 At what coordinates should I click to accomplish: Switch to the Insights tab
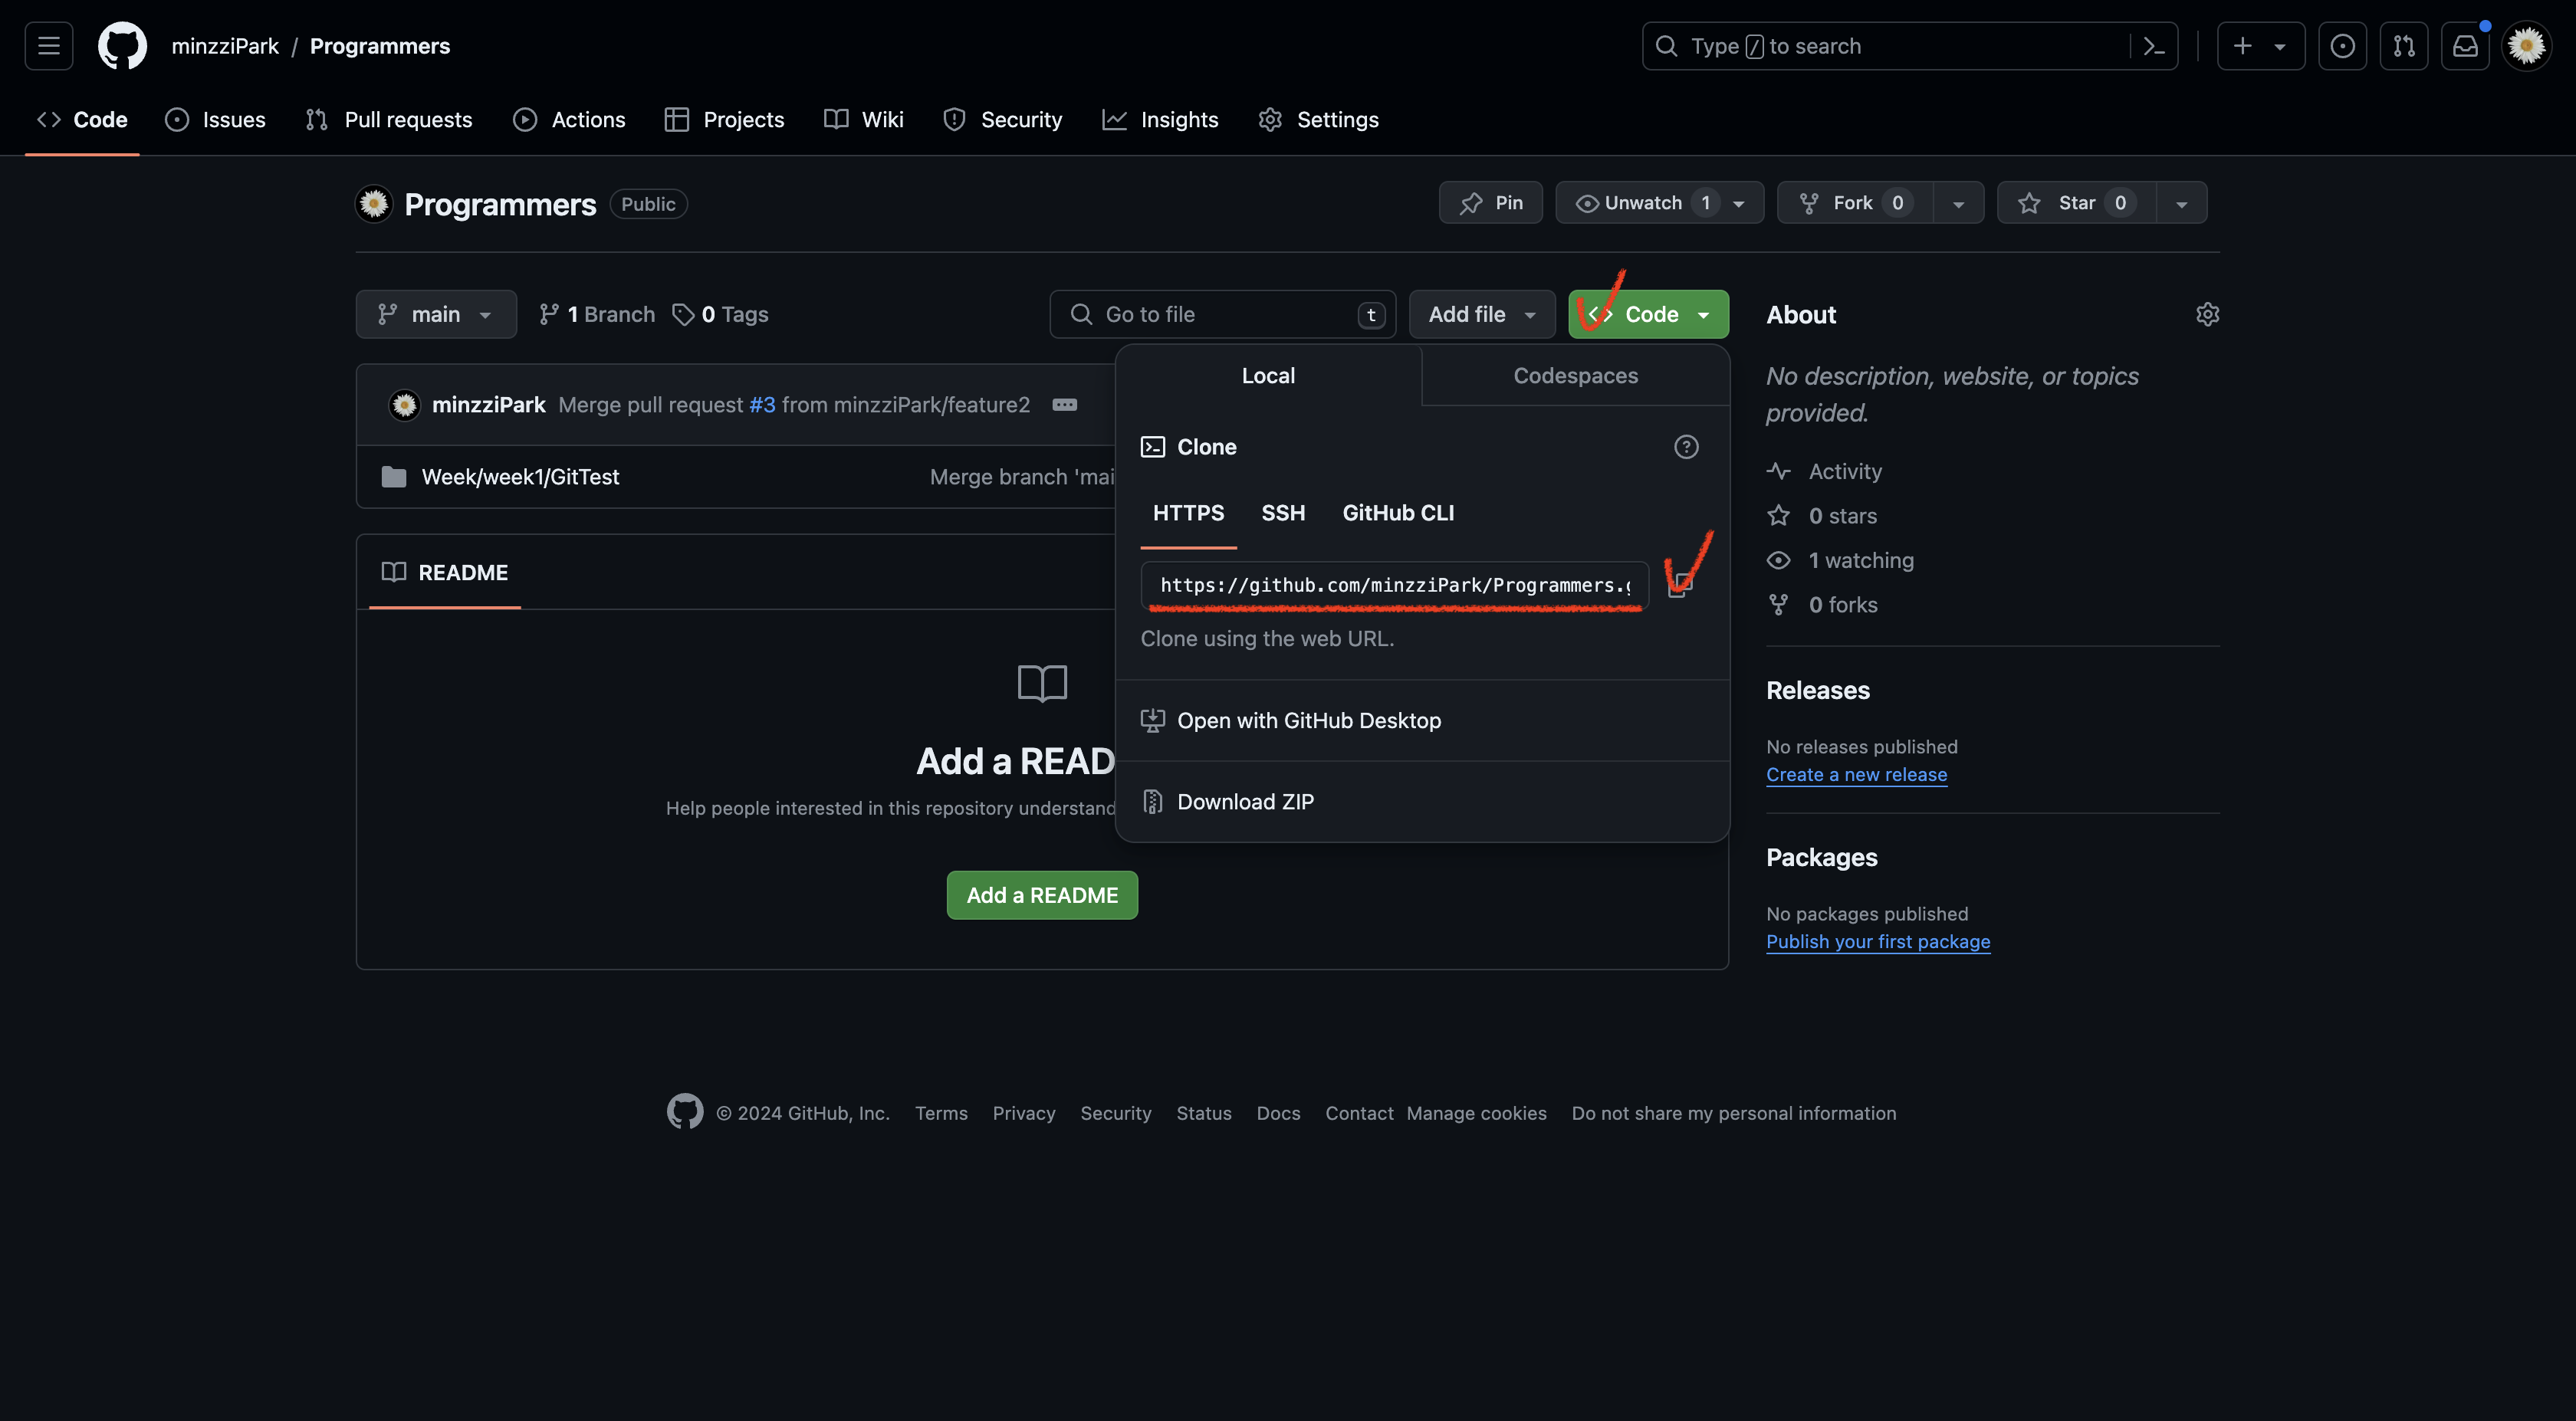[x=1160, y=120]
